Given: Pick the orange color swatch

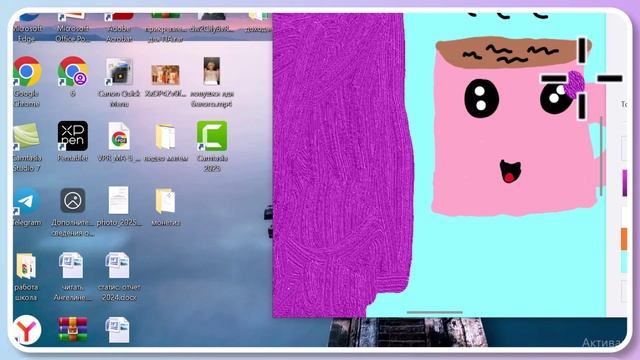Looking at the screenshot, I should point(624,239).
